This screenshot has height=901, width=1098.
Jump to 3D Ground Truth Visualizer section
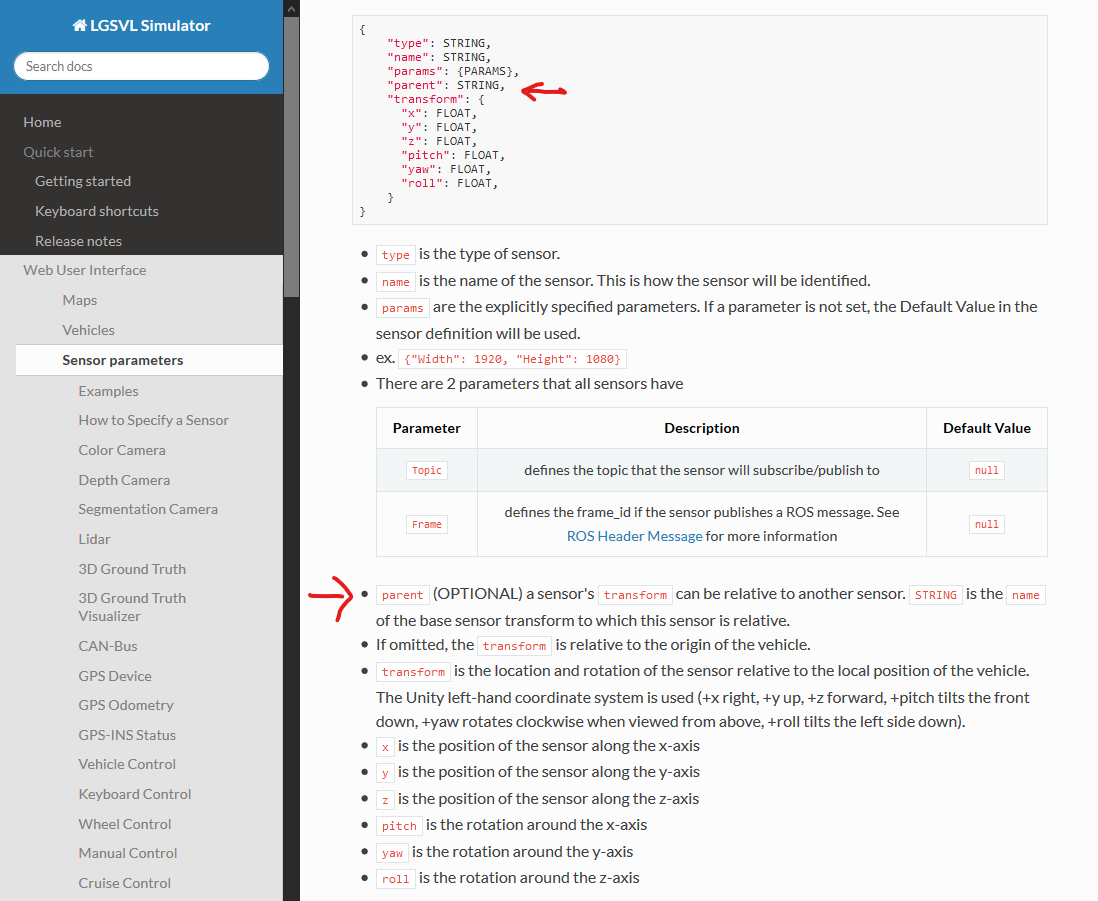tap(132, 607)
